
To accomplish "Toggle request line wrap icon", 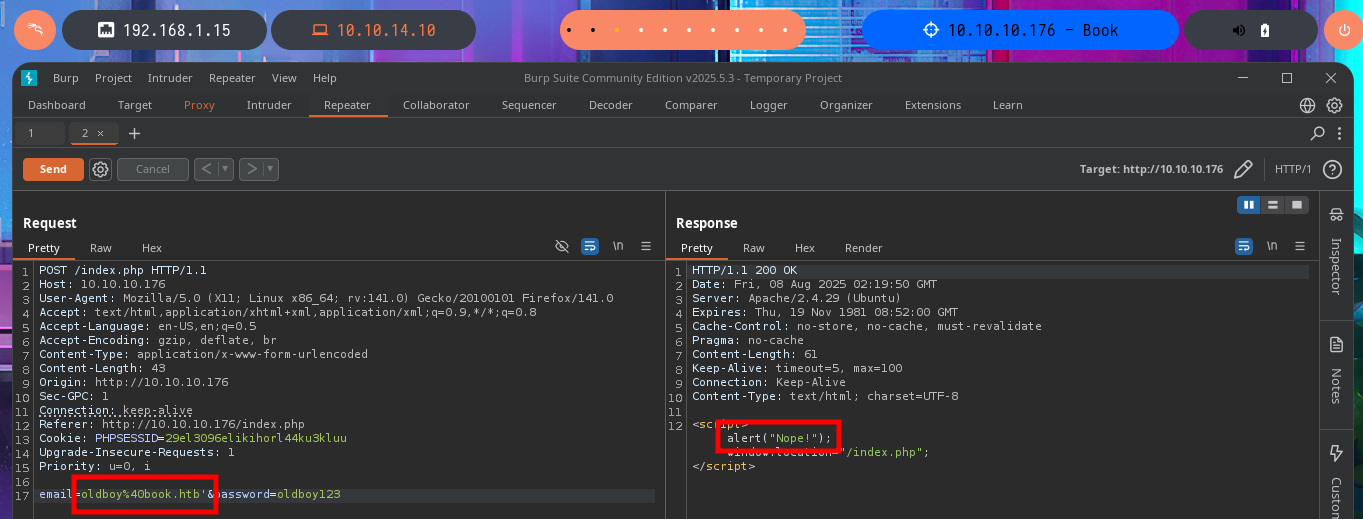I will pos(590,246).
